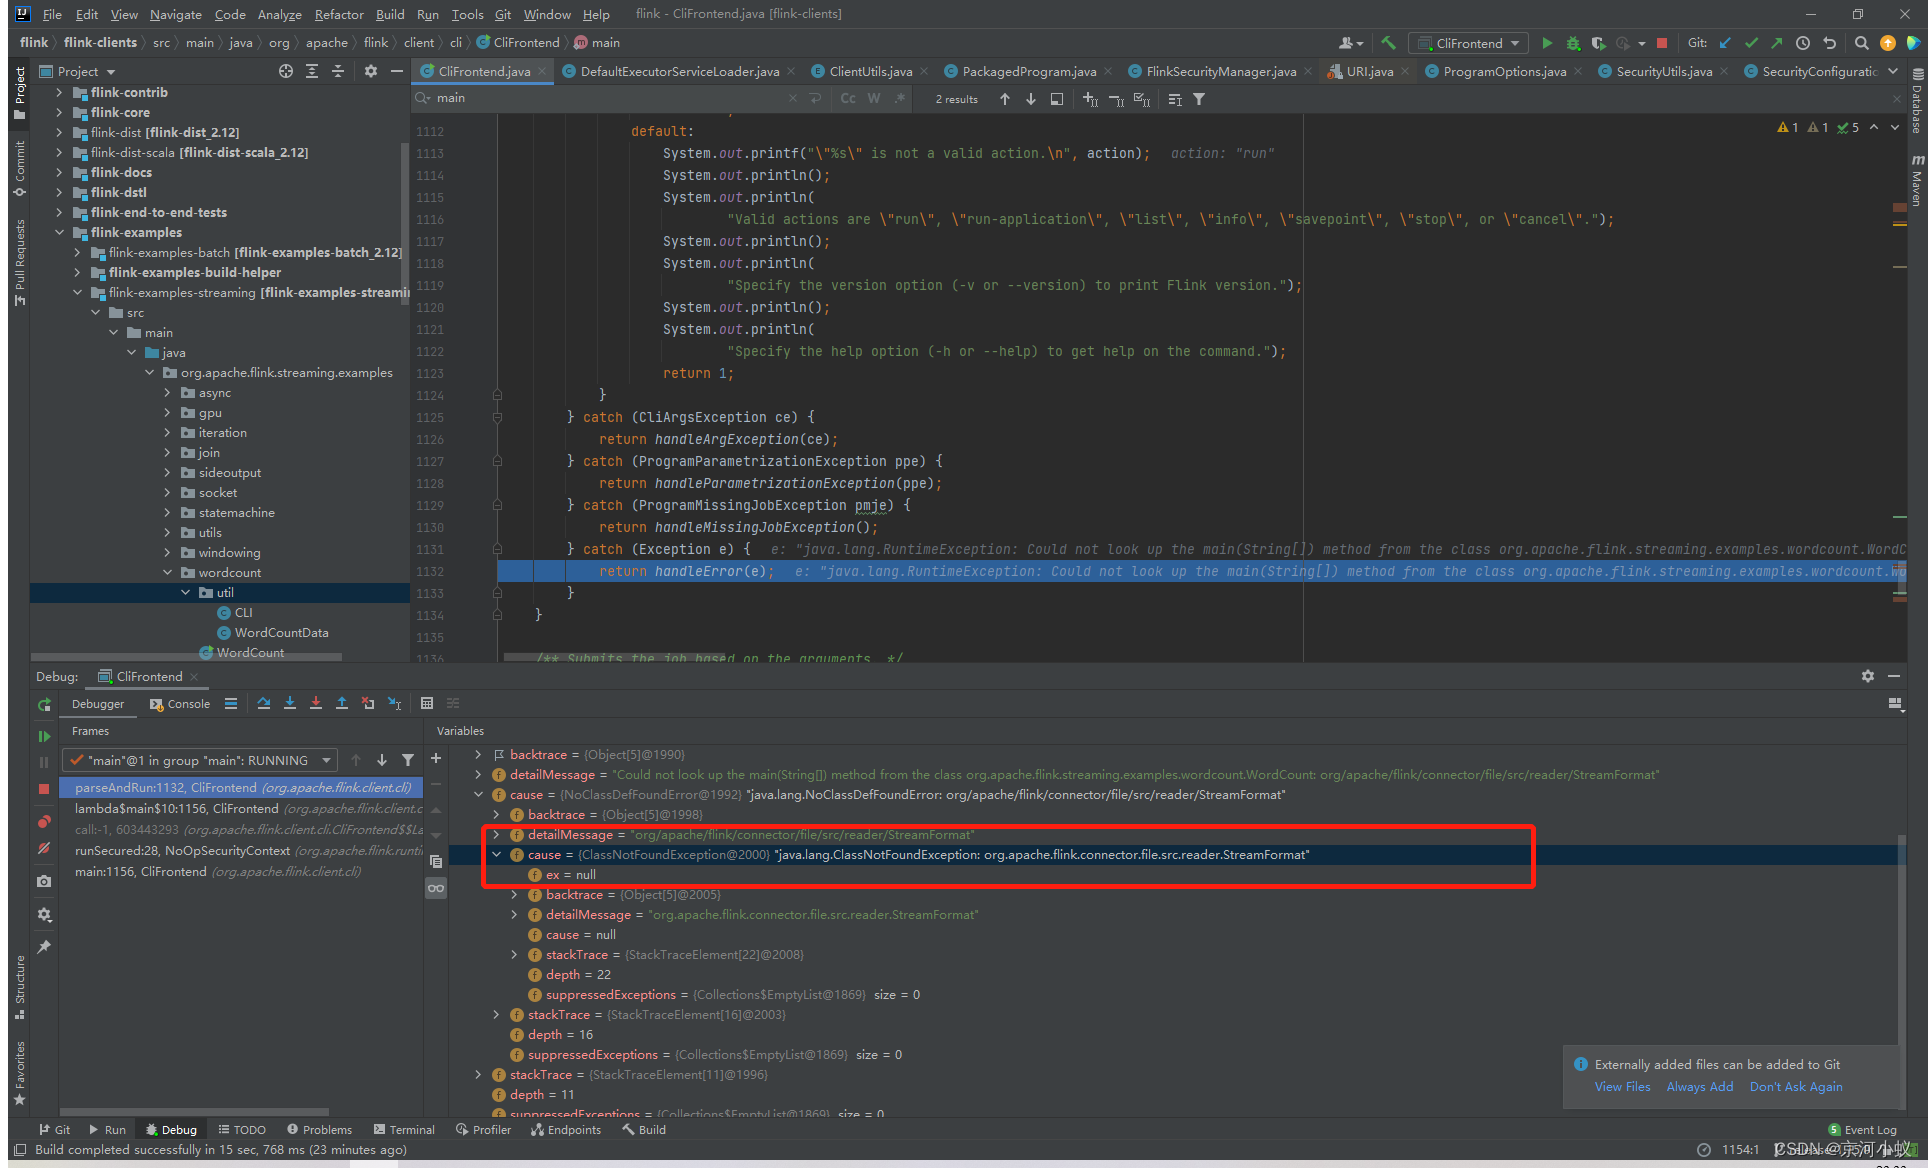Stop the running process in the top toolbar
This screenshot has width=1928, height=1168.
click(1662, 43)
